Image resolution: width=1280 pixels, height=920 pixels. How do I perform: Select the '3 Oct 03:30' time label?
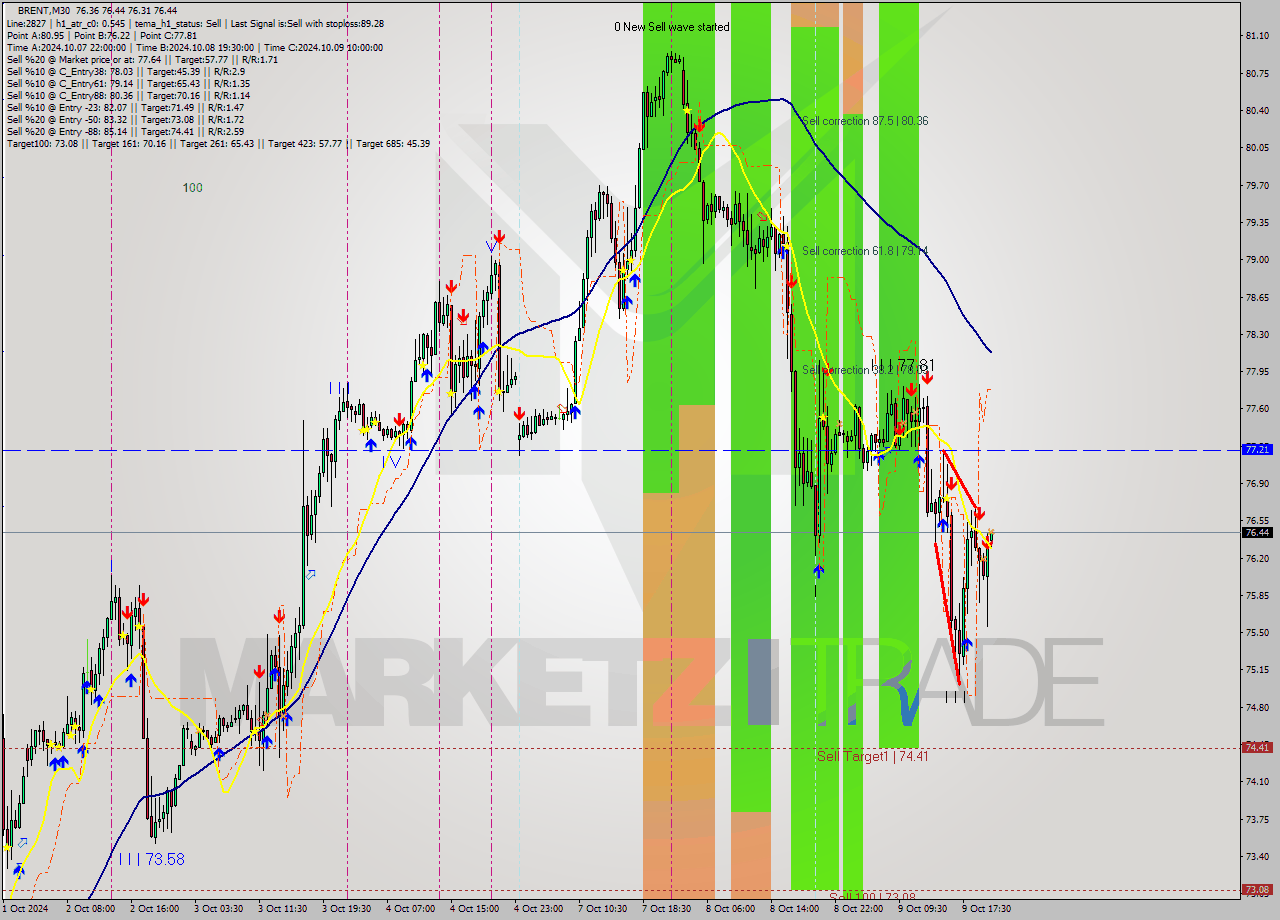218,909
